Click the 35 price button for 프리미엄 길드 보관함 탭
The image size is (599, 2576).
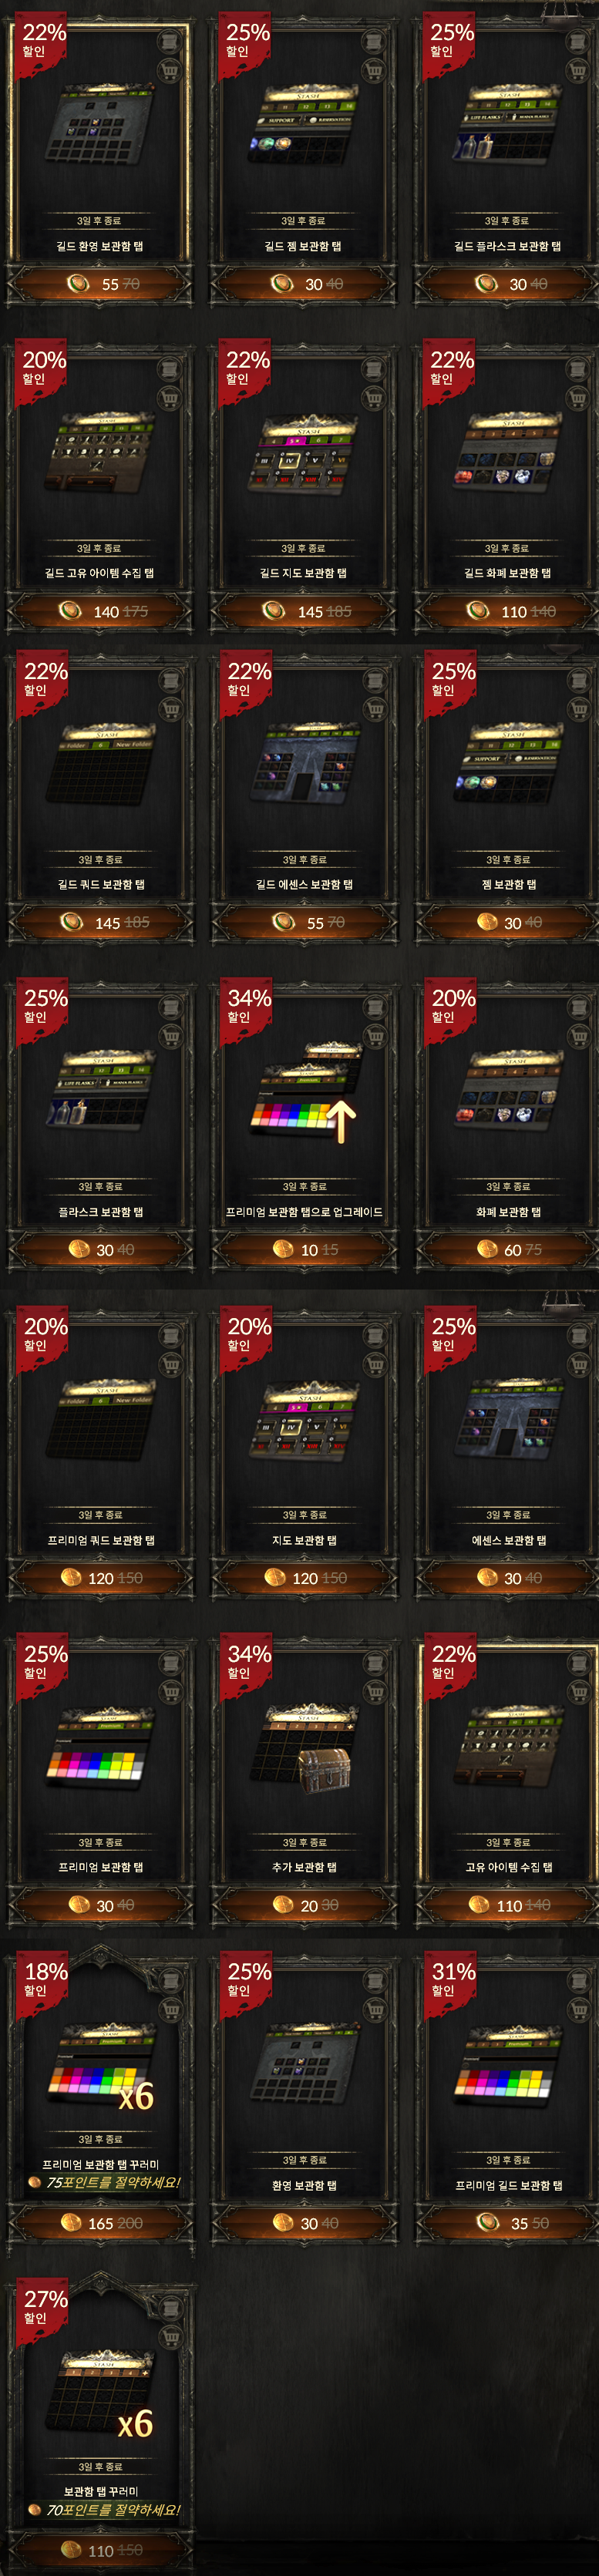pyautogui.click(x=509, y=2223)
